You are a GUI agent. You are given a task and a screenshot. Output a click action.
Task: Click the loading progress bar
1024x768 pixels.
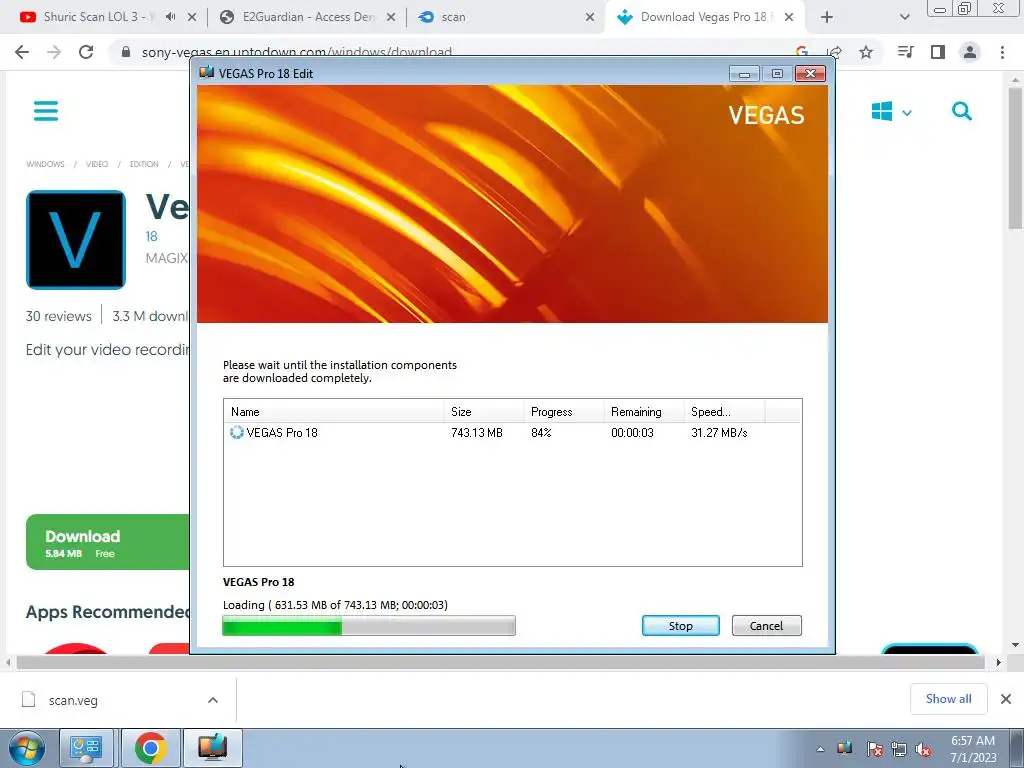click(369, 626)
